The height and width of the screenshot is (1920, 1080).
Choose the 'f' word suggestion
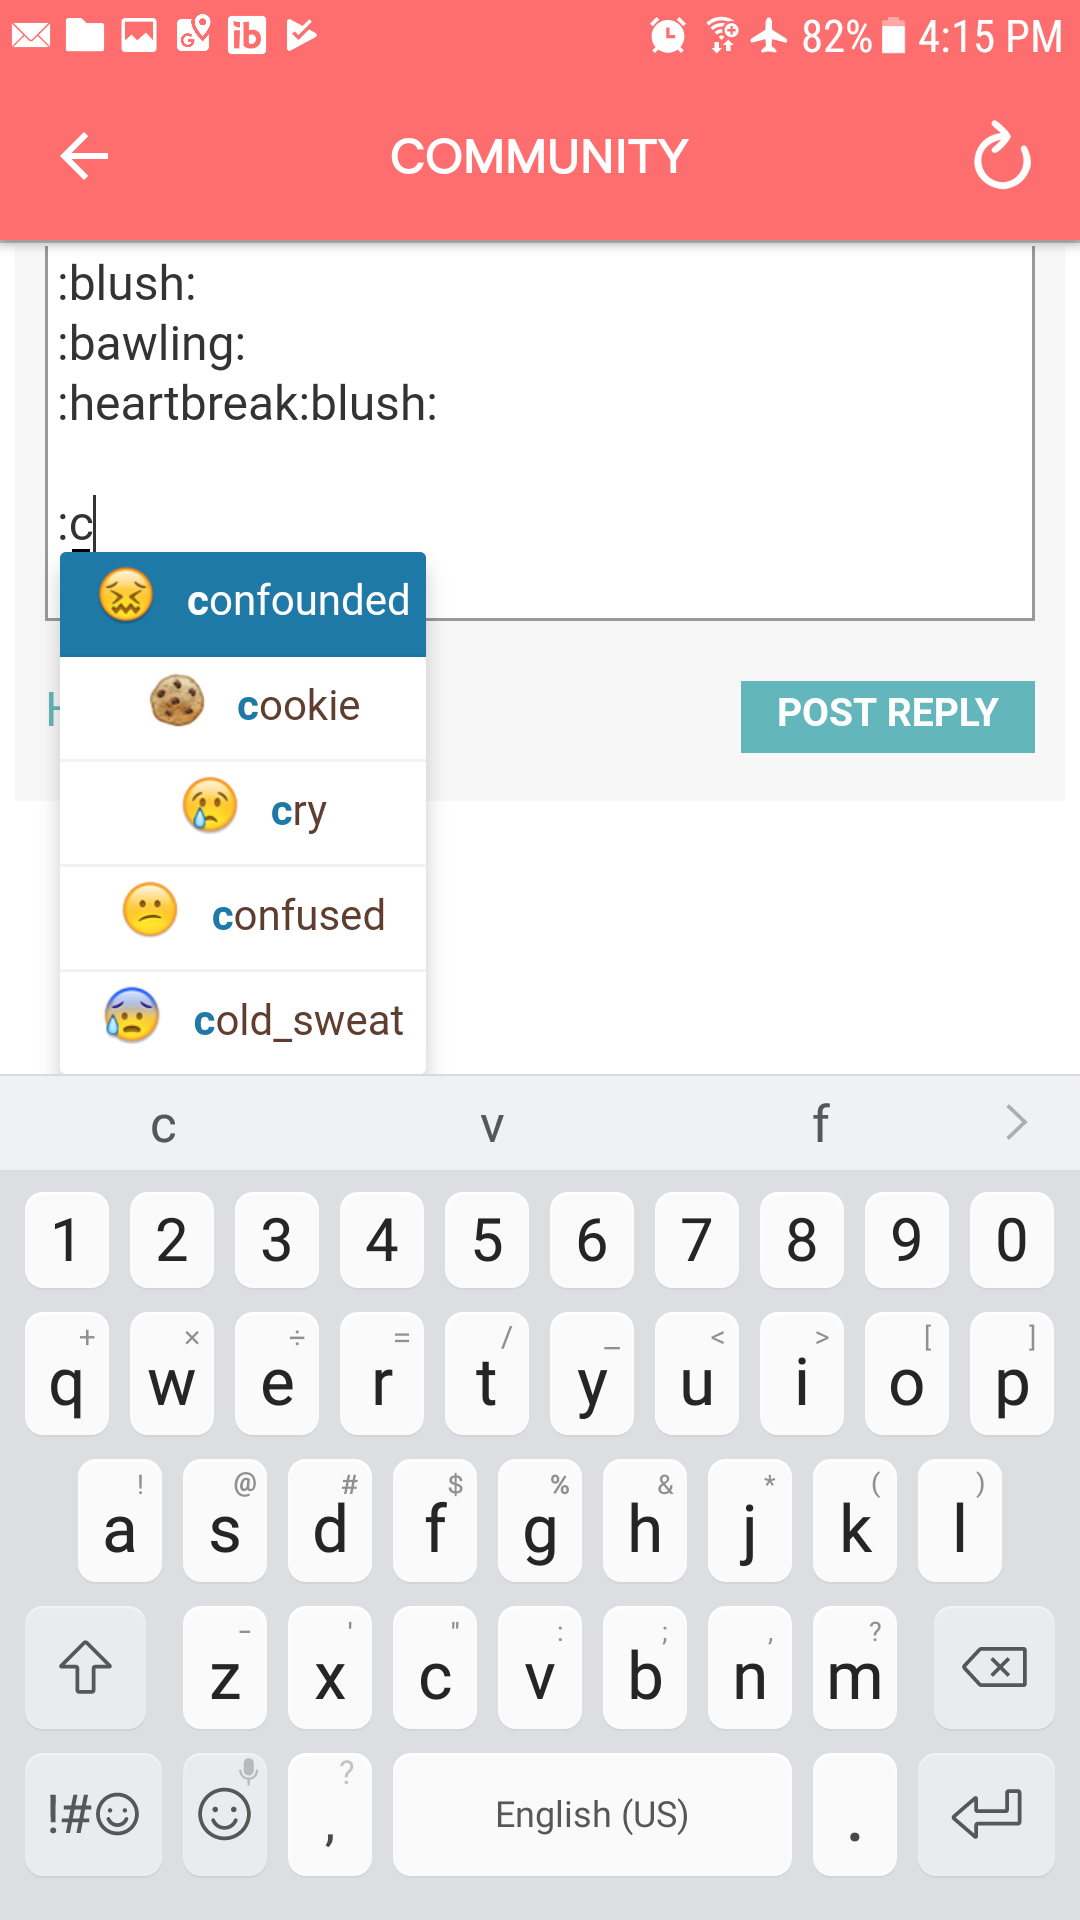click(820, 1124)
